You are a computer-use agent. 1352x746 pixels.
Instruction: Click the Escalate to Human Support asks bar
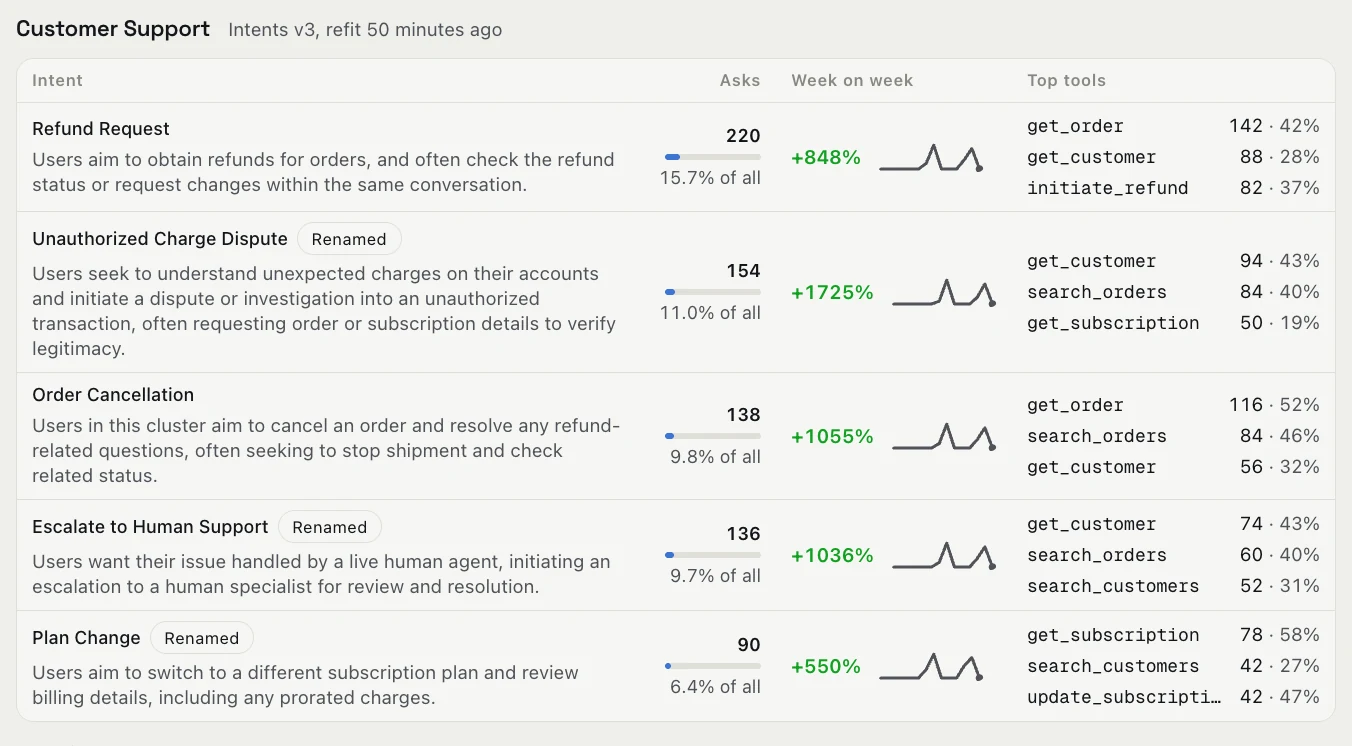point(713,555)
